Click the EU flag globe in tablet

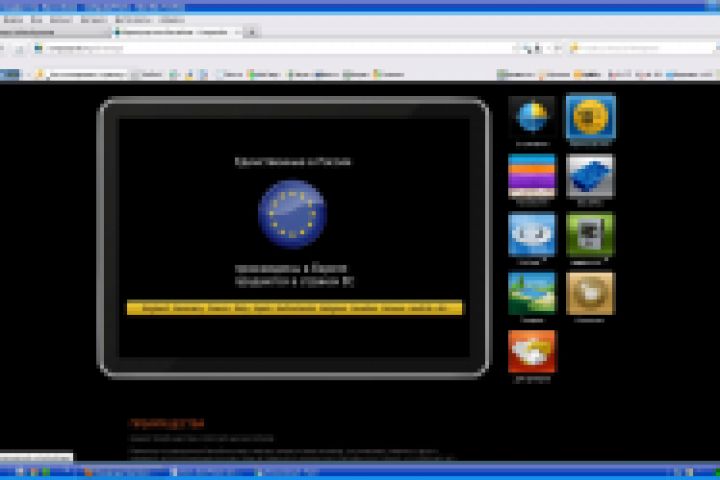click(292, 214)
